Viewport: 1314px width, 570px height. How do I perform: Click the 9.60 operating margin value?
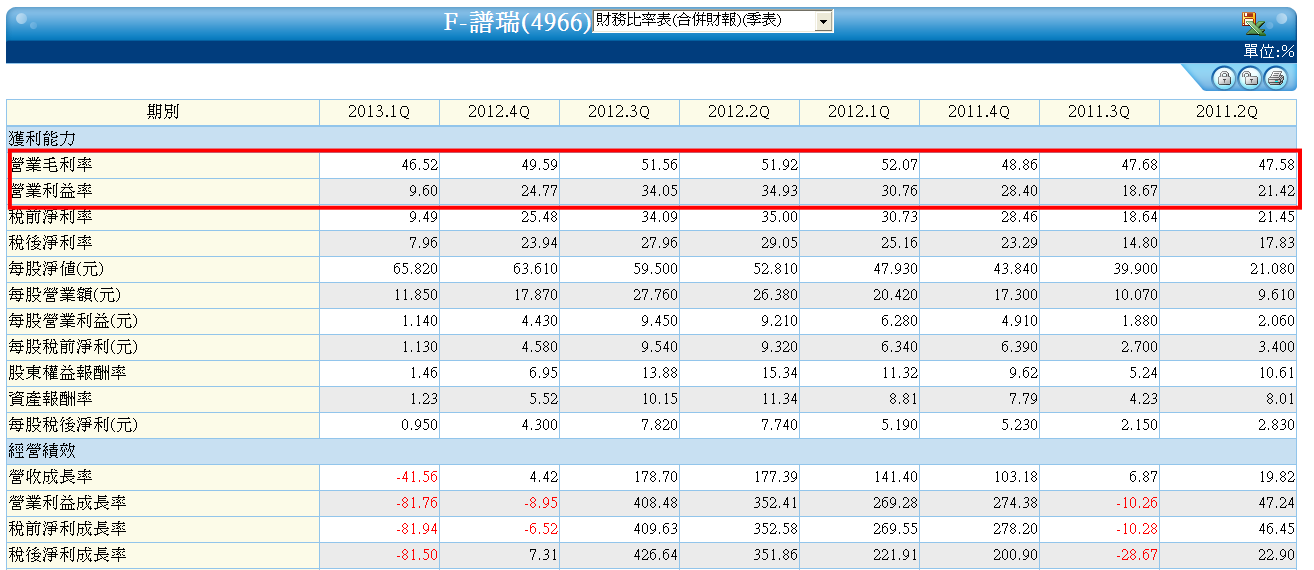pos(424,190)
